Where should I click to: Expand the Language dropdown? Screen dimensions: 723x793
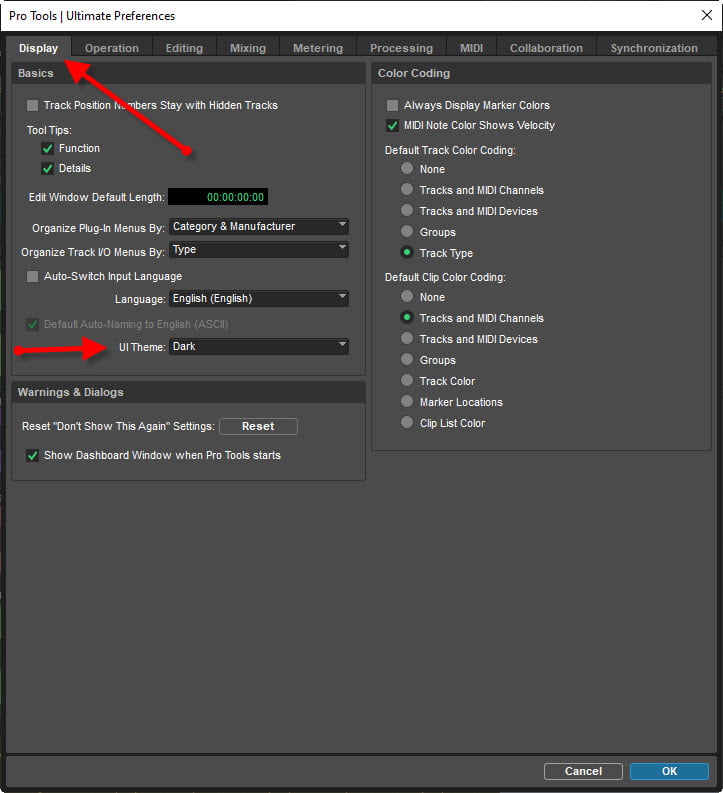259,298
